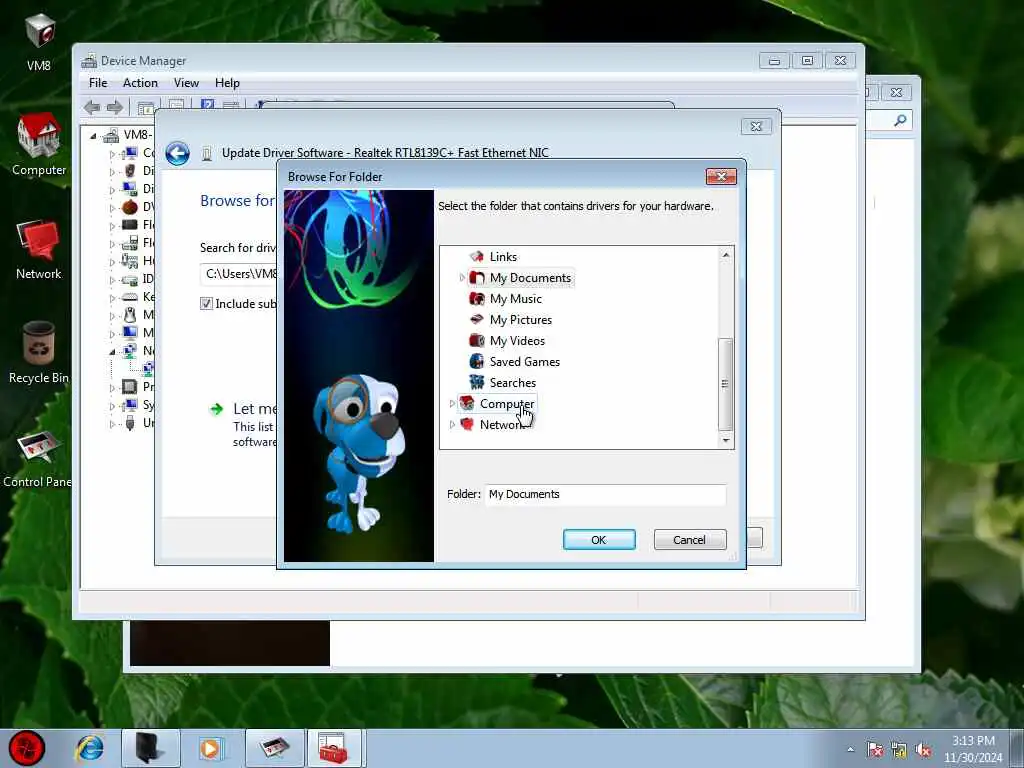Confirm folder selection with OK
The image size is (1024, 768).
pyautogui.click(x=599, y=539)
